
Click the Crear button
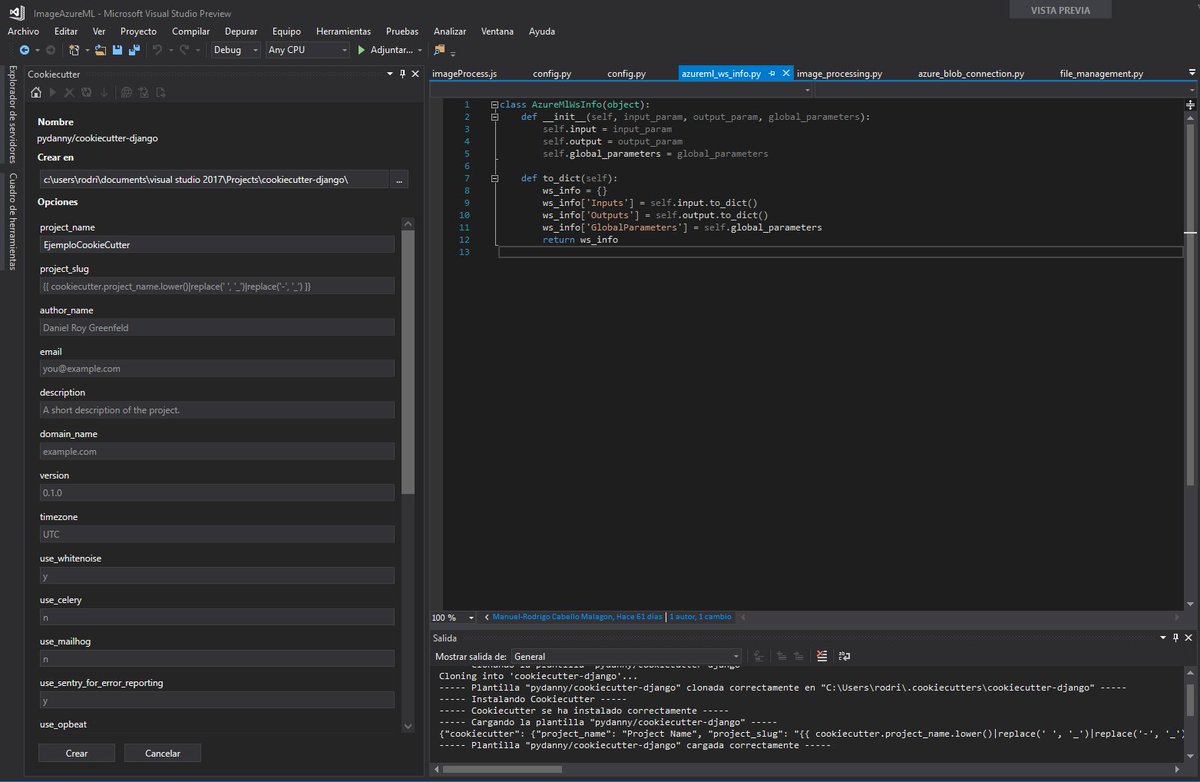click(x=76, y=753)
